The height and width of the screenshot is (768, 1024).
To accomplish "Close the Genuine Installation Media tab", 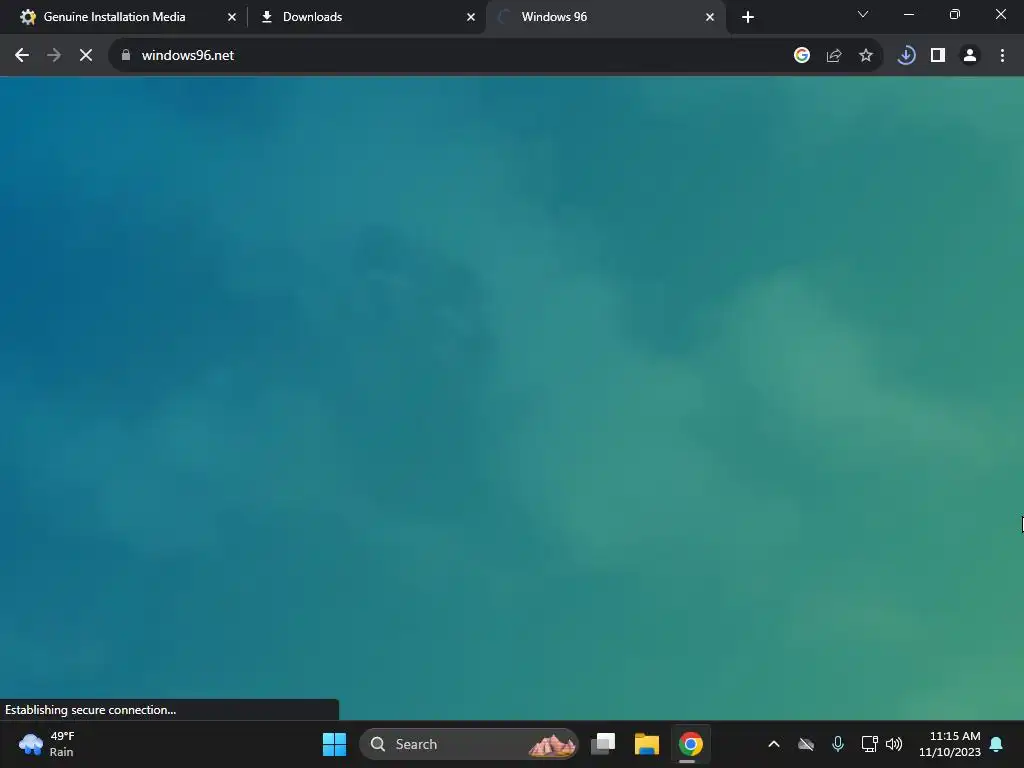I will [232, 17].
